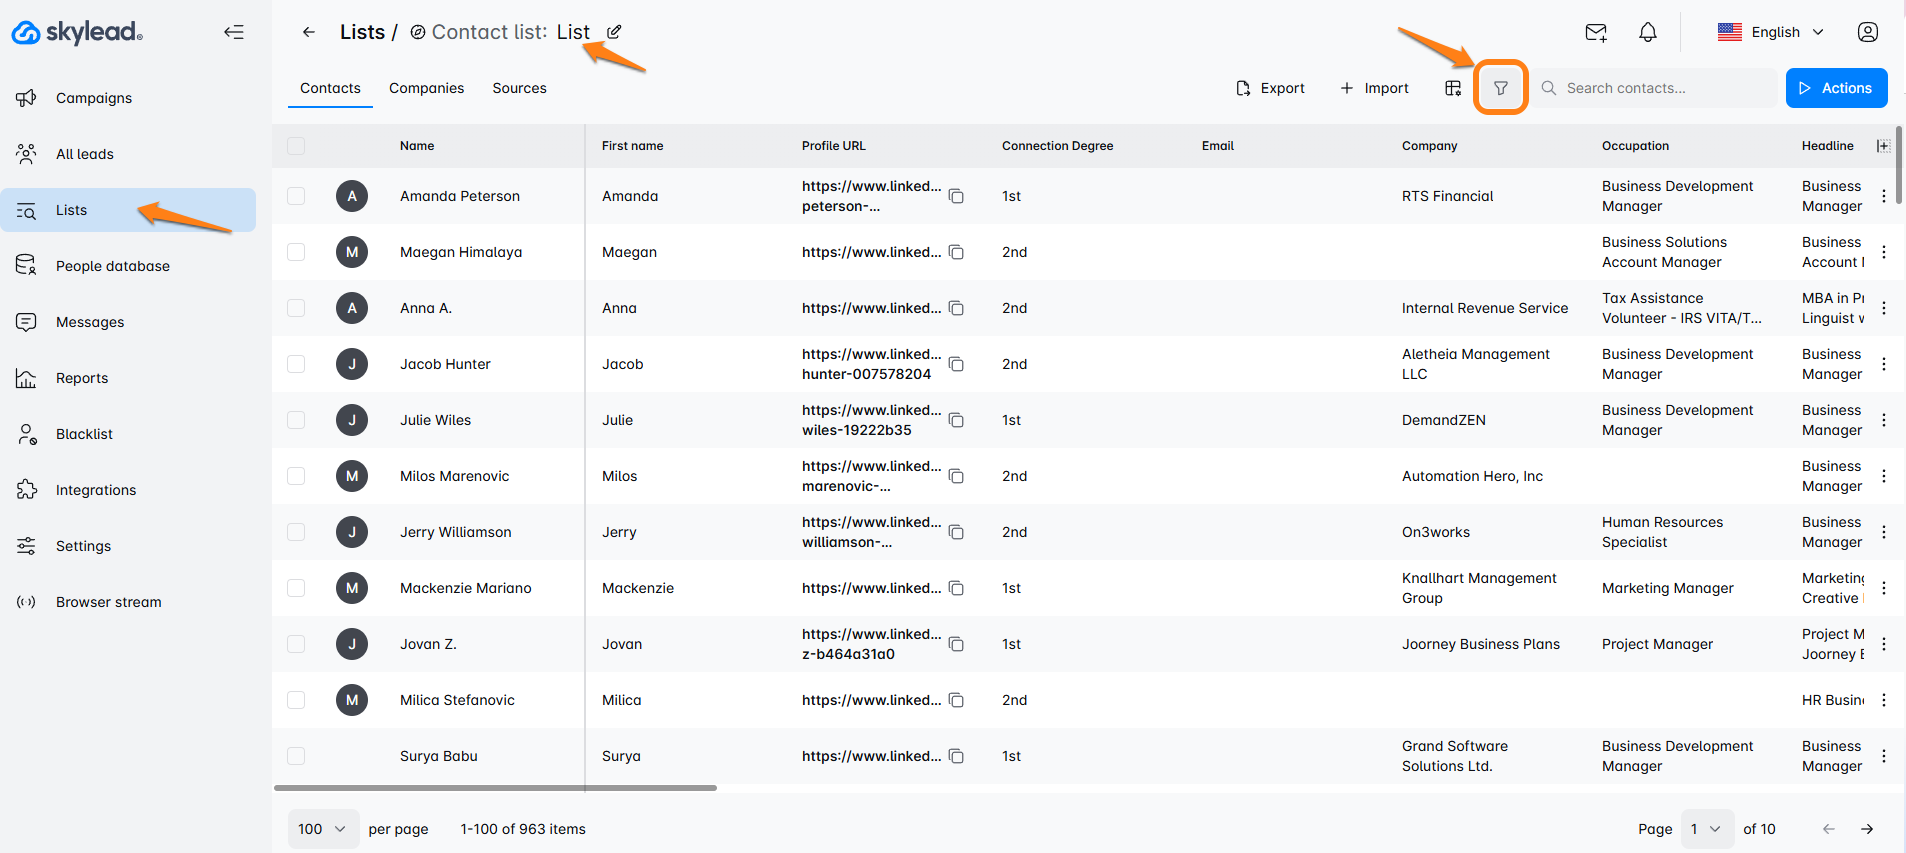Copy Julie Wiles's profile URL

pyautogui.click(x=956, y=420)
